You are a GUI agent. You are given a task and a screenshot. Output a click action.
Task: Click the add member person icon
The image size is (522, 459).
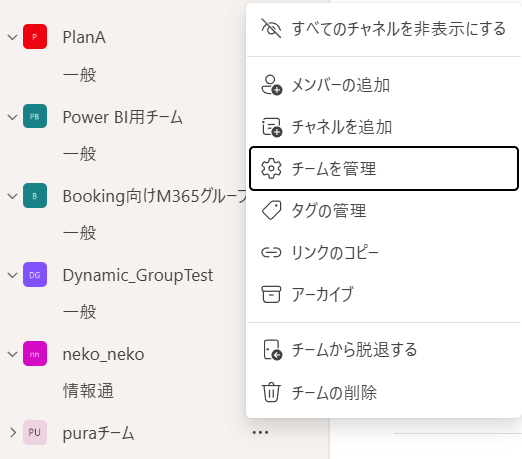[x=271, y=85]
